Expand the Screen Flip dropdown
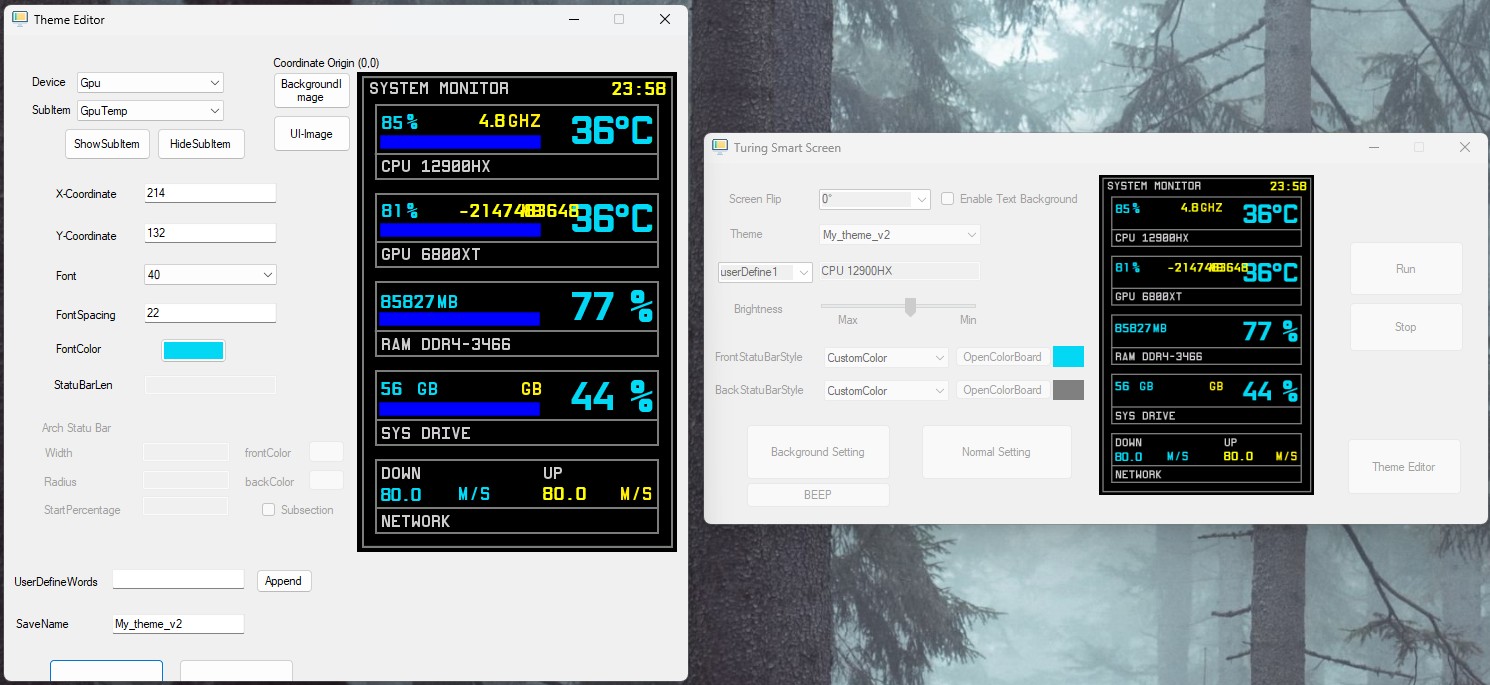The height and width of the screenshot is (685, 1490). pyautogui.click(x=875, y=199)
